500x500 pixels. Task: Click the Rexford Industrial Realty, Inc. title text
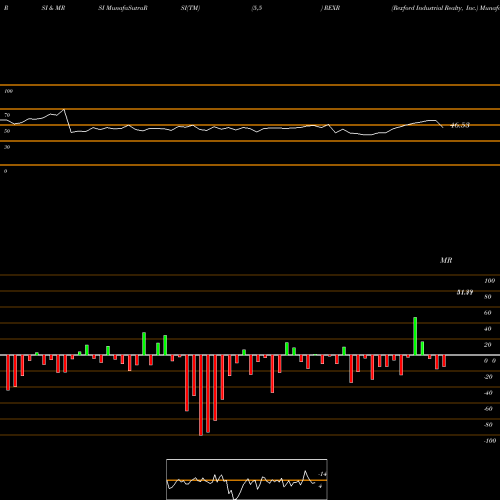click(435, 8)
